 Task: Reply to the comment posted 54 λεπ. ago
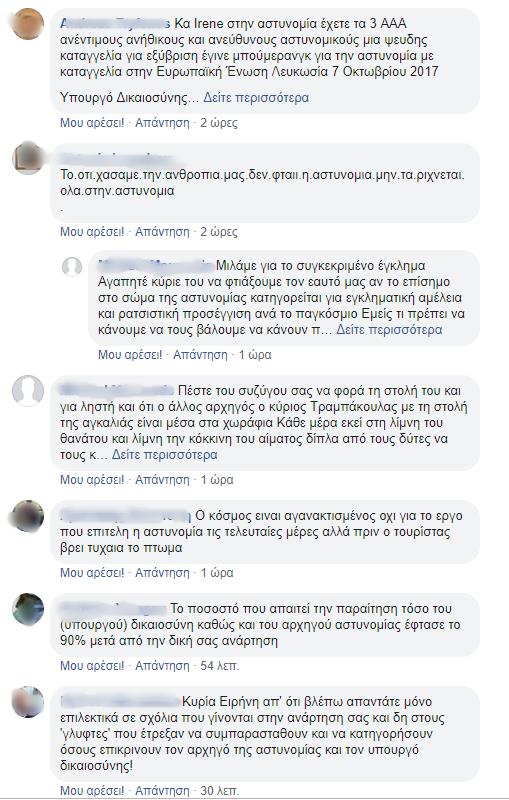(x=162, y=666)
